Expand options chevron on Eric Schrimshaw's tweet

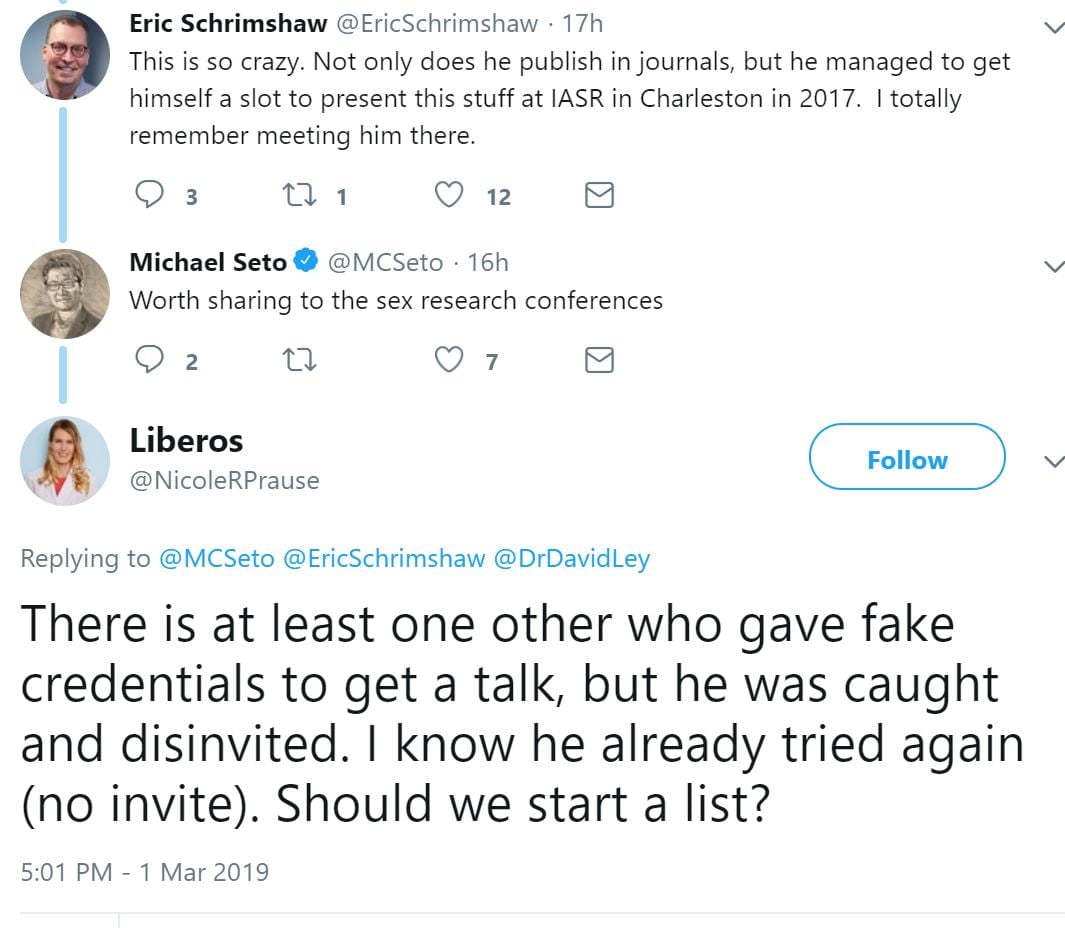click(1053, 27)
